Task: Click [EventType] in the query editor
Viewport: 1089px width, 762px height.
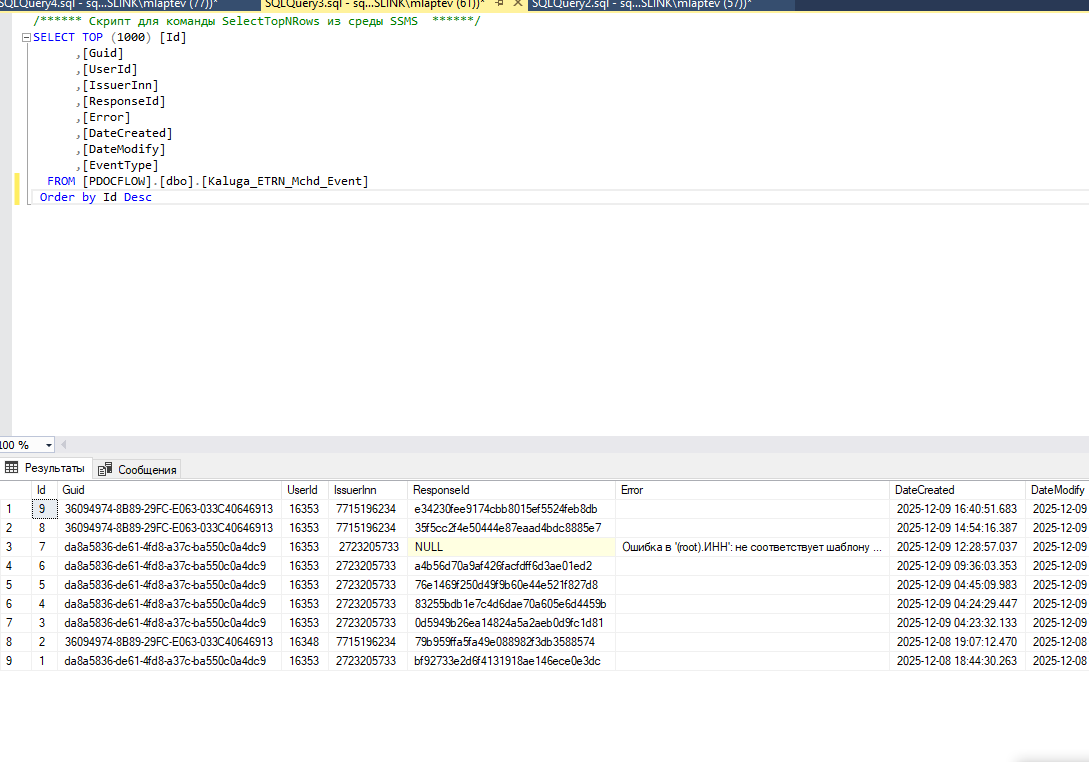Action: 120,165
